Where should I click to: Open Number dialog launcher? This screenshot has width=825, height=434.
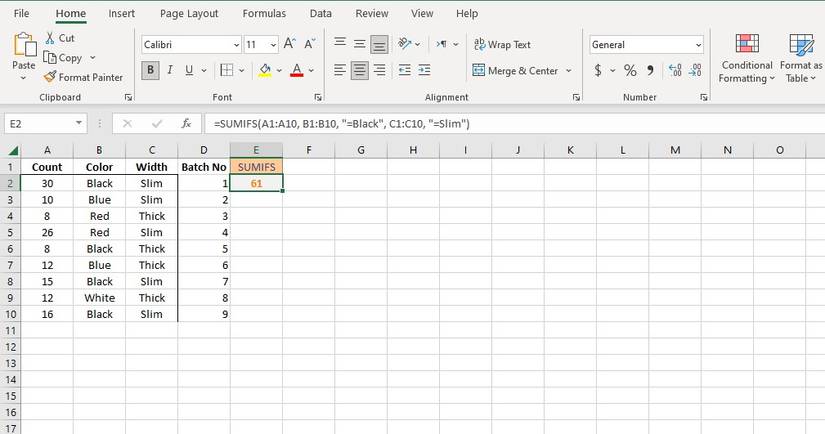point(703,97)
